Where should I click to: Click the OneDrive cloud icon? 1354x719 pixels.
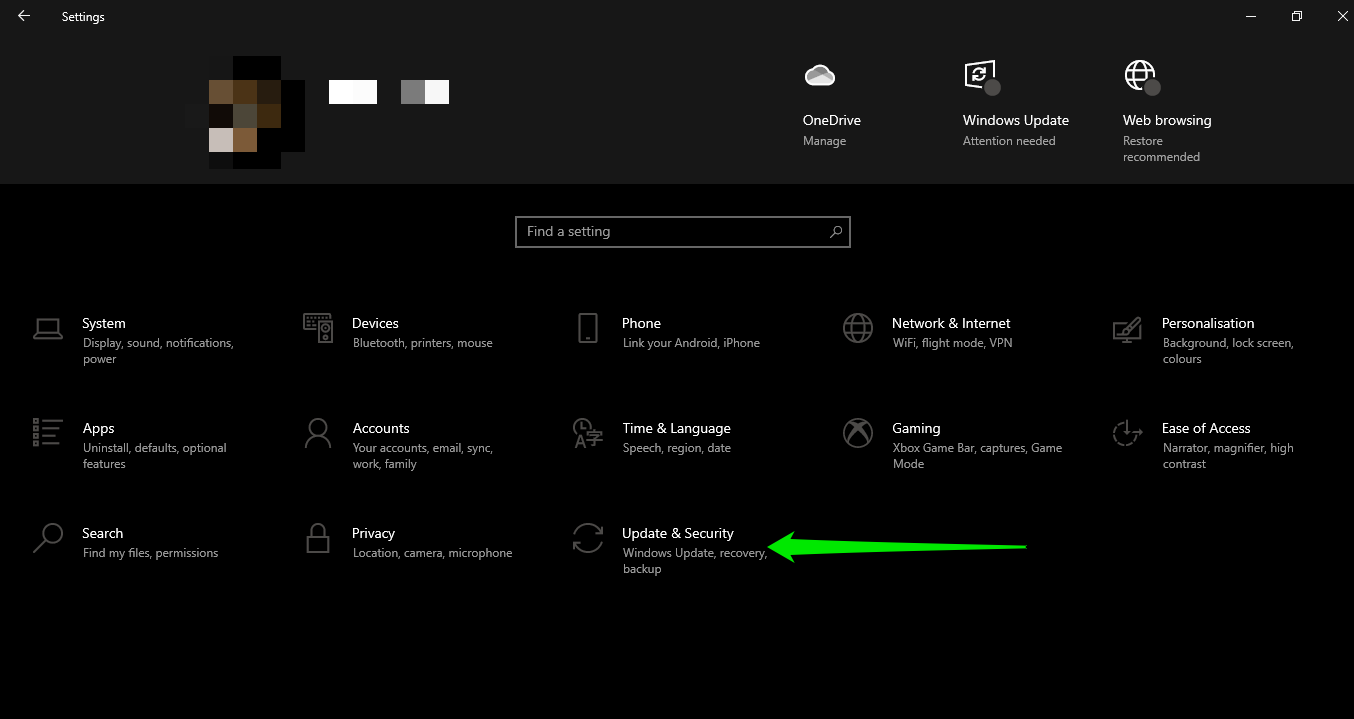coord(819,75)
